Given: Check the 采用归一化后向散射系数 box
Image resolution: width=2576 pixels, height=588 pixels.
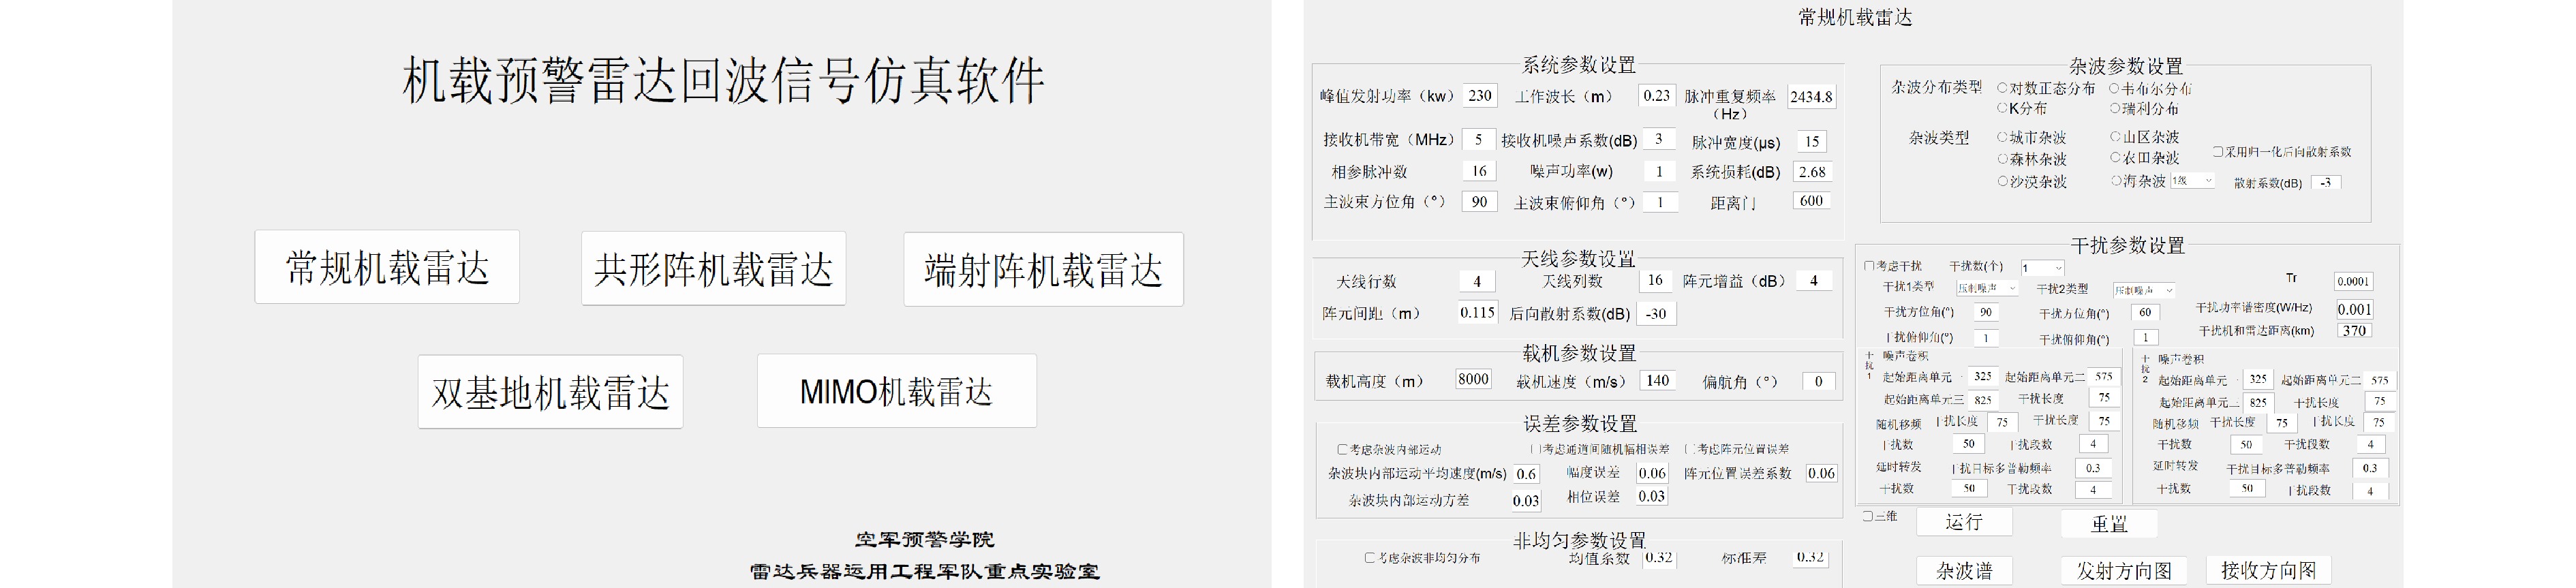Looking at the screenshot, I should pyautogui.click(x=2218, y=152).
